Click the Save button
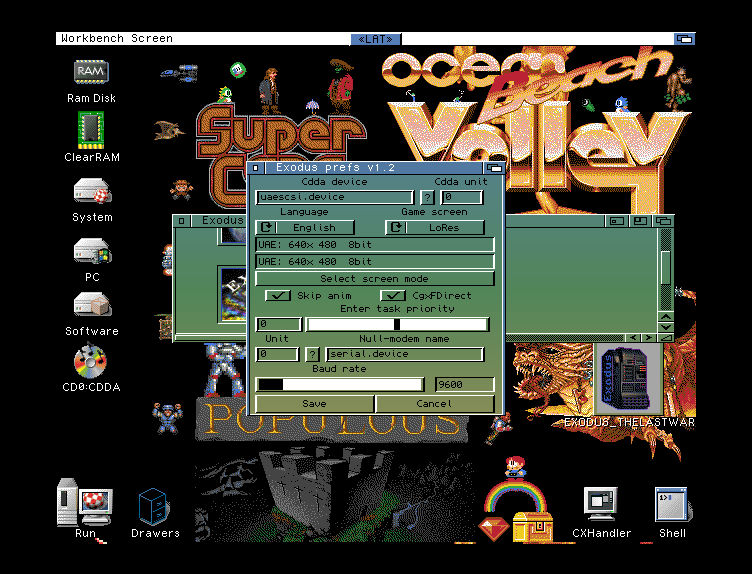This screenshot has height=574, width=752. tap(314, 404)
